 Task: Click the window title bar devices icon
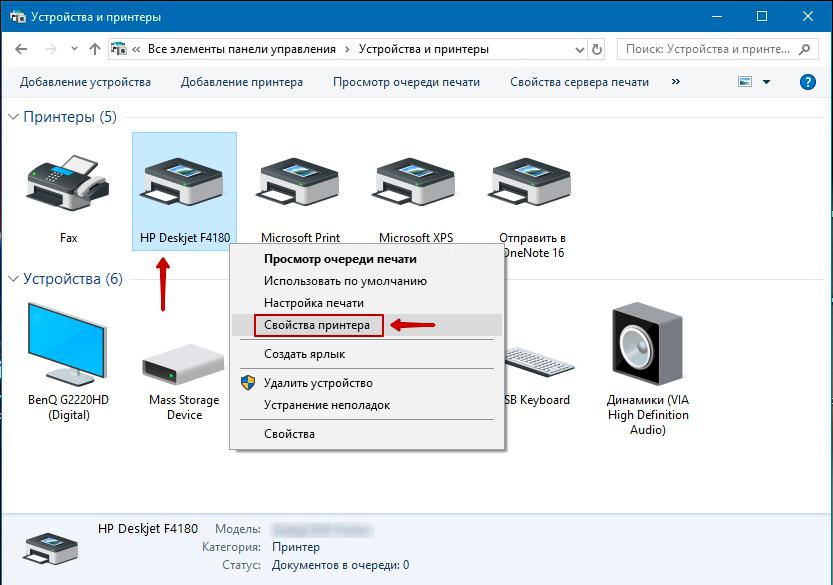pyautogui.click(x=18, y=16)
